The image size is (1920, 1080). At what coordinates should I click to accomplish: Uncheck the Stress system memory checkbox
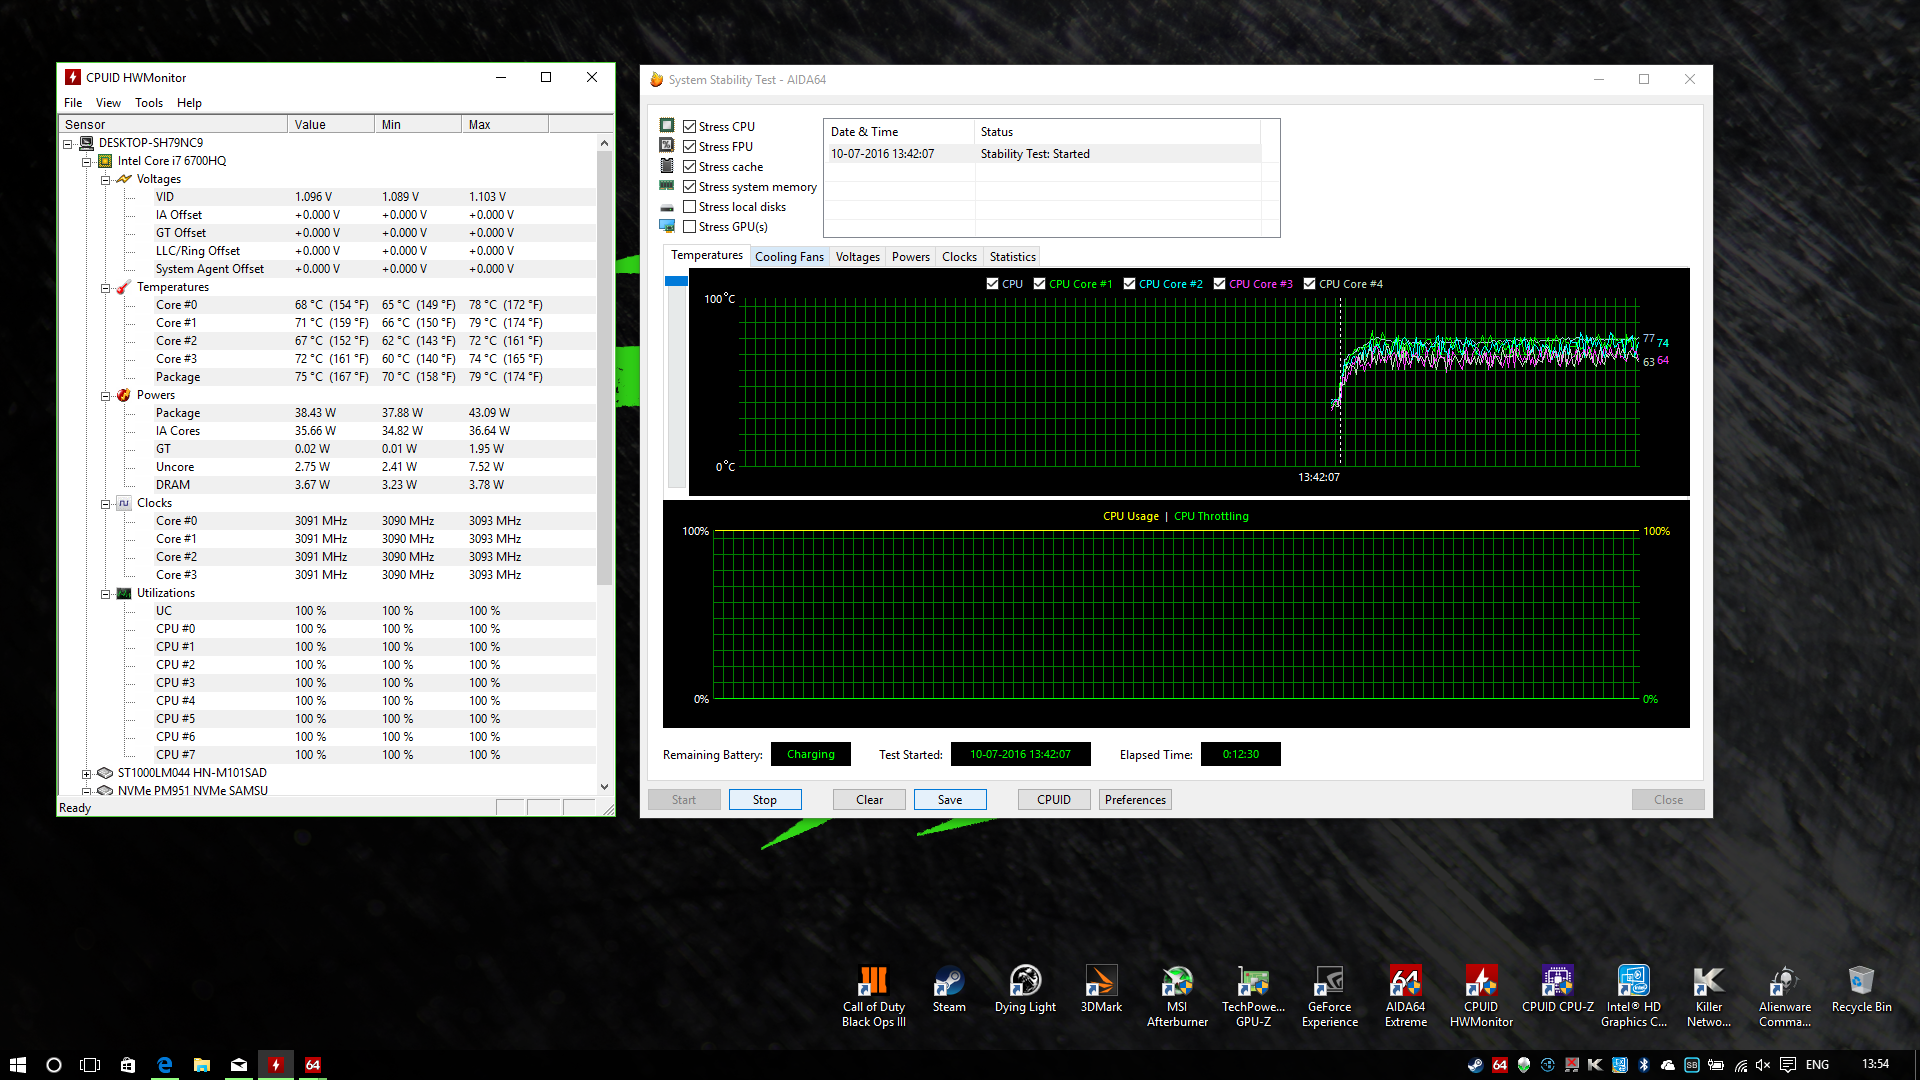pyautogui.click(x=689, y=187)
